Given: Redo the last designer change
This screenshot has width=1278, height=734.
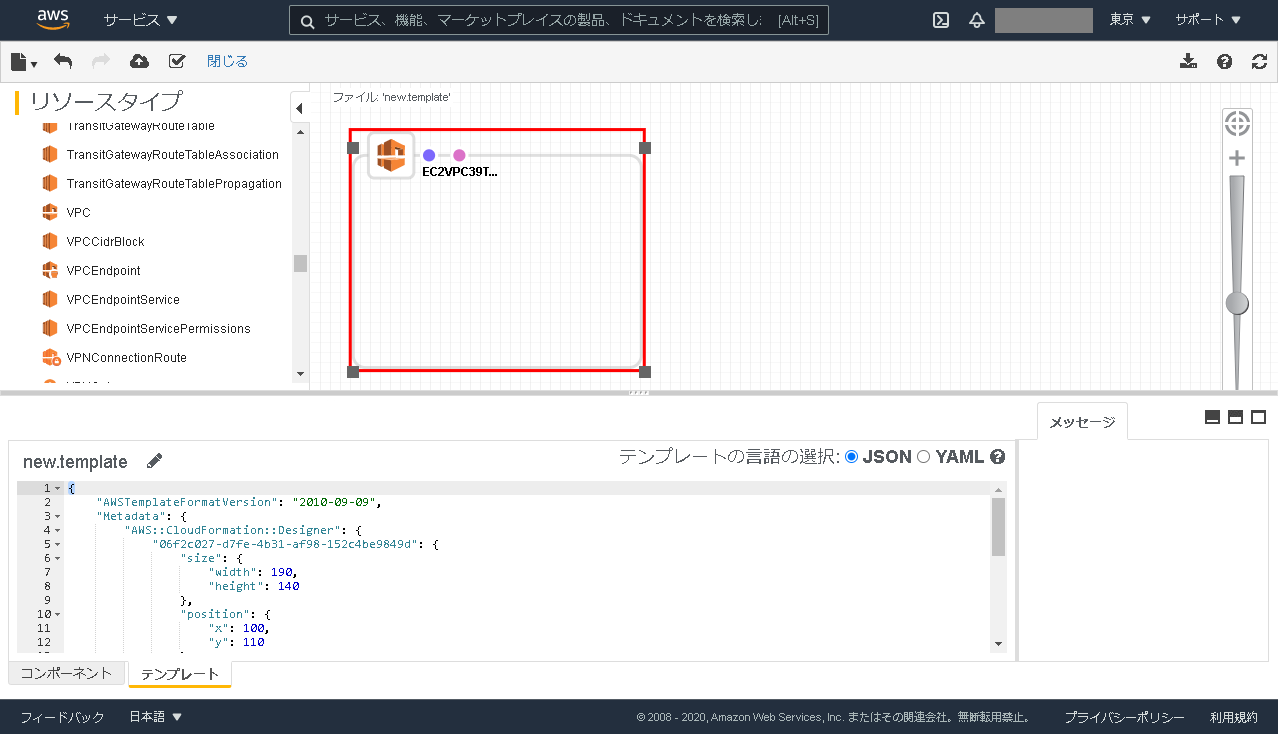Looking at the screenshot, I should (100, 61).
